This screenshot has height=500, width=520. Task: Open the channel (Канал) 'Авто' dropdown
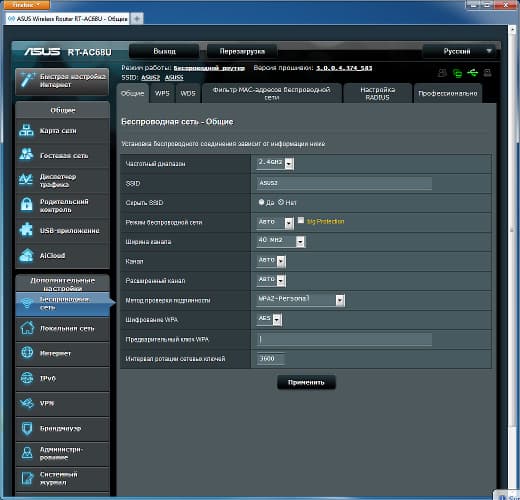point(271,261)
